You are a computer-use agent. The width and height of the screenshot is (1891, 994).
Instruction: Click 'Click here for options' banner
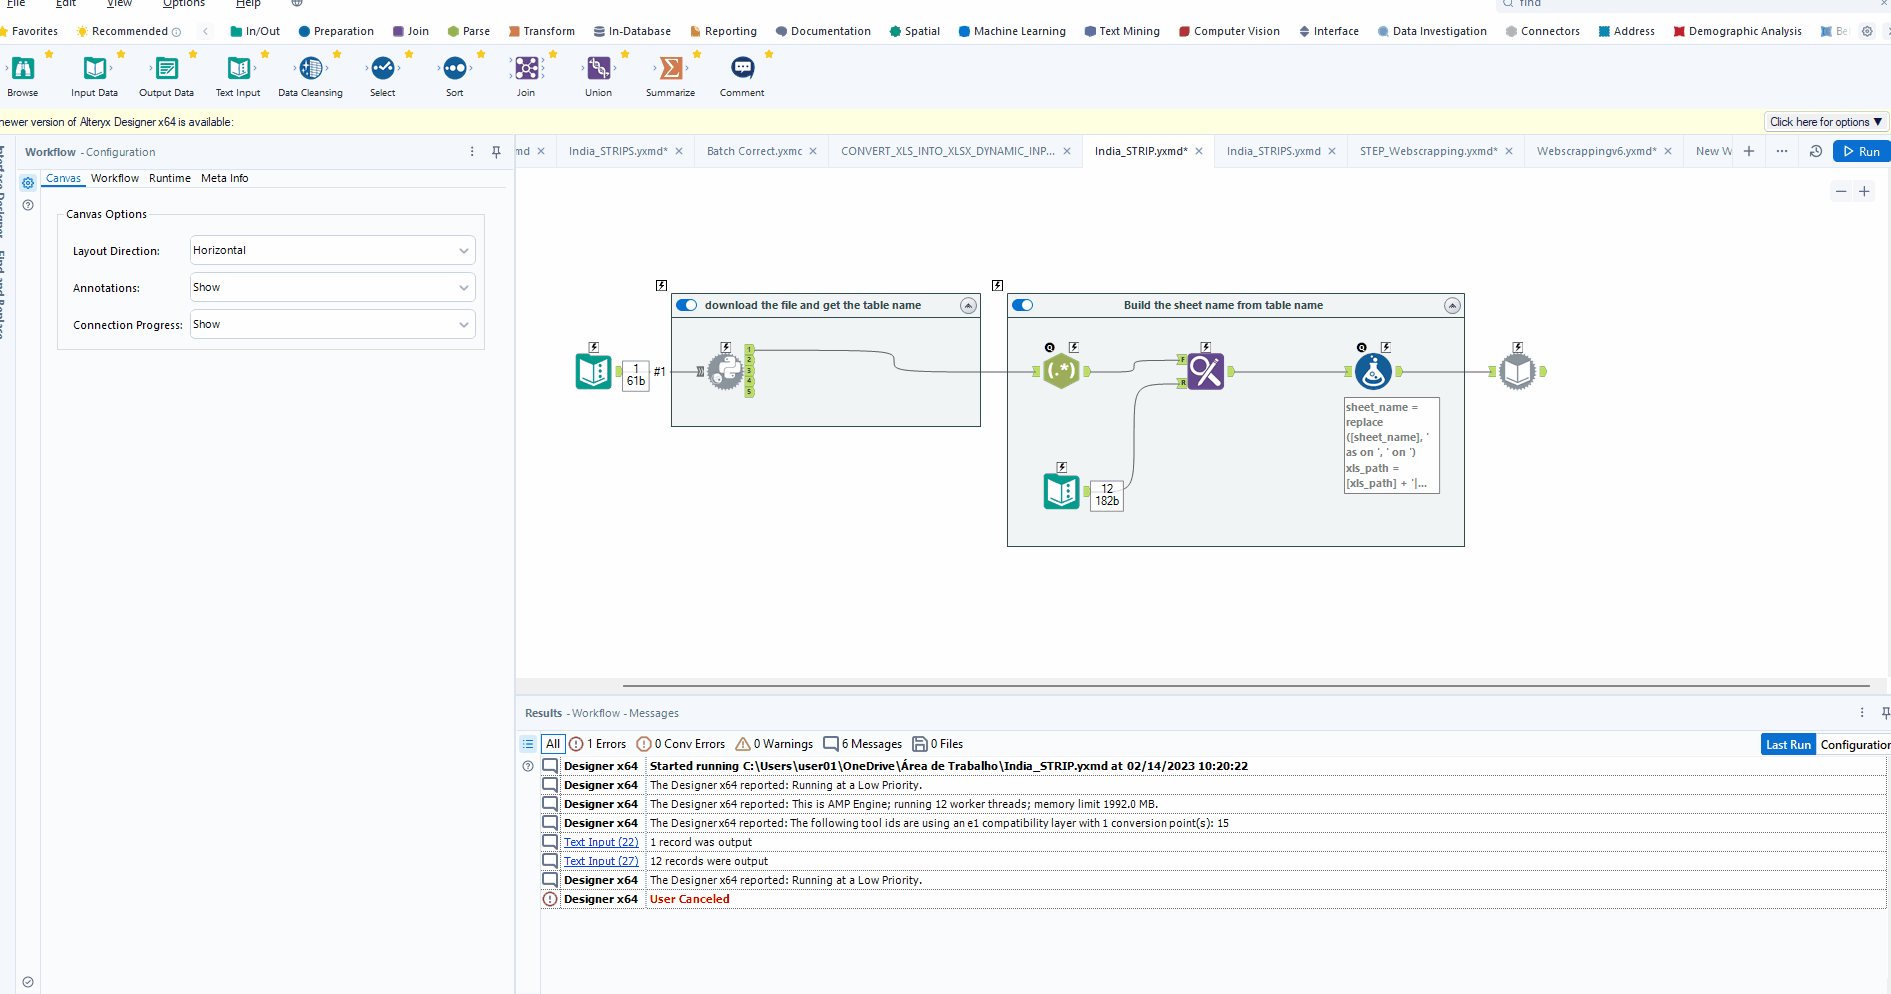(x=1824, y=121)
